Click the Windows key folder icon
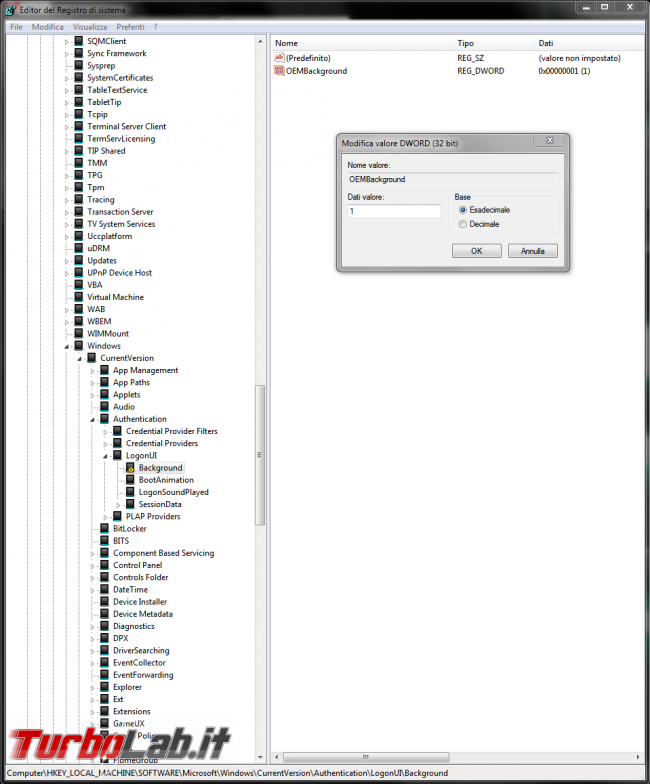 [78, 346]
